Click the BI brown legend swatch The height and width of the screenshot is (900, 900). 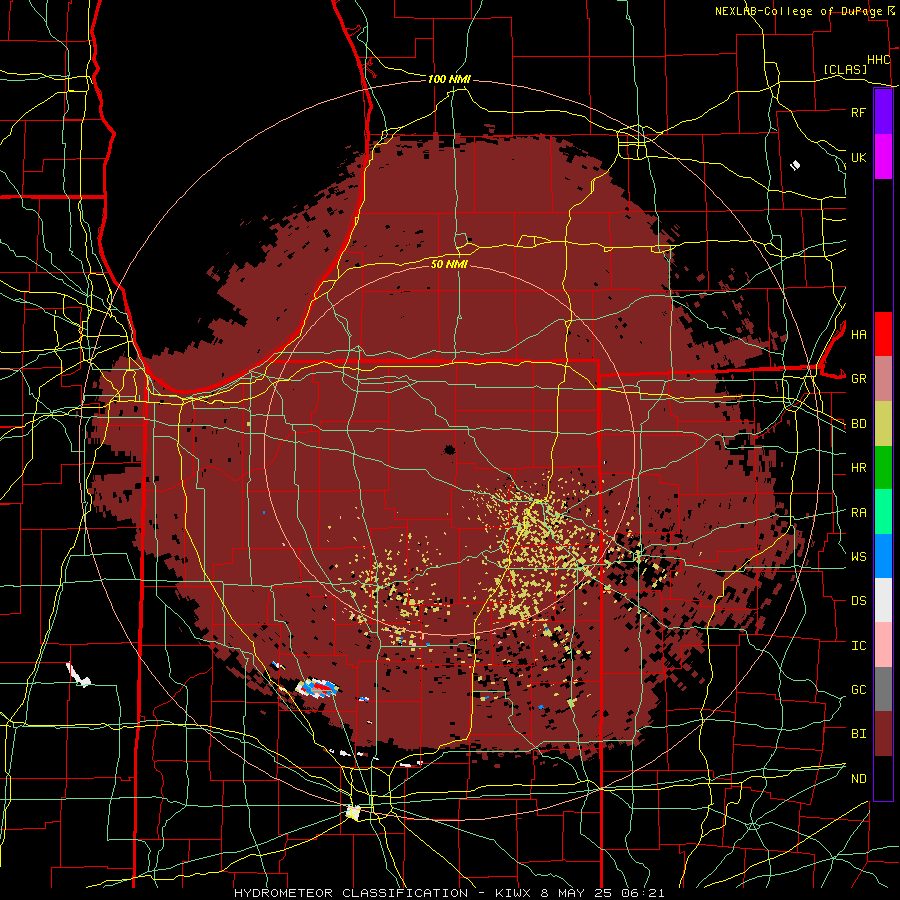coord(883,734)
